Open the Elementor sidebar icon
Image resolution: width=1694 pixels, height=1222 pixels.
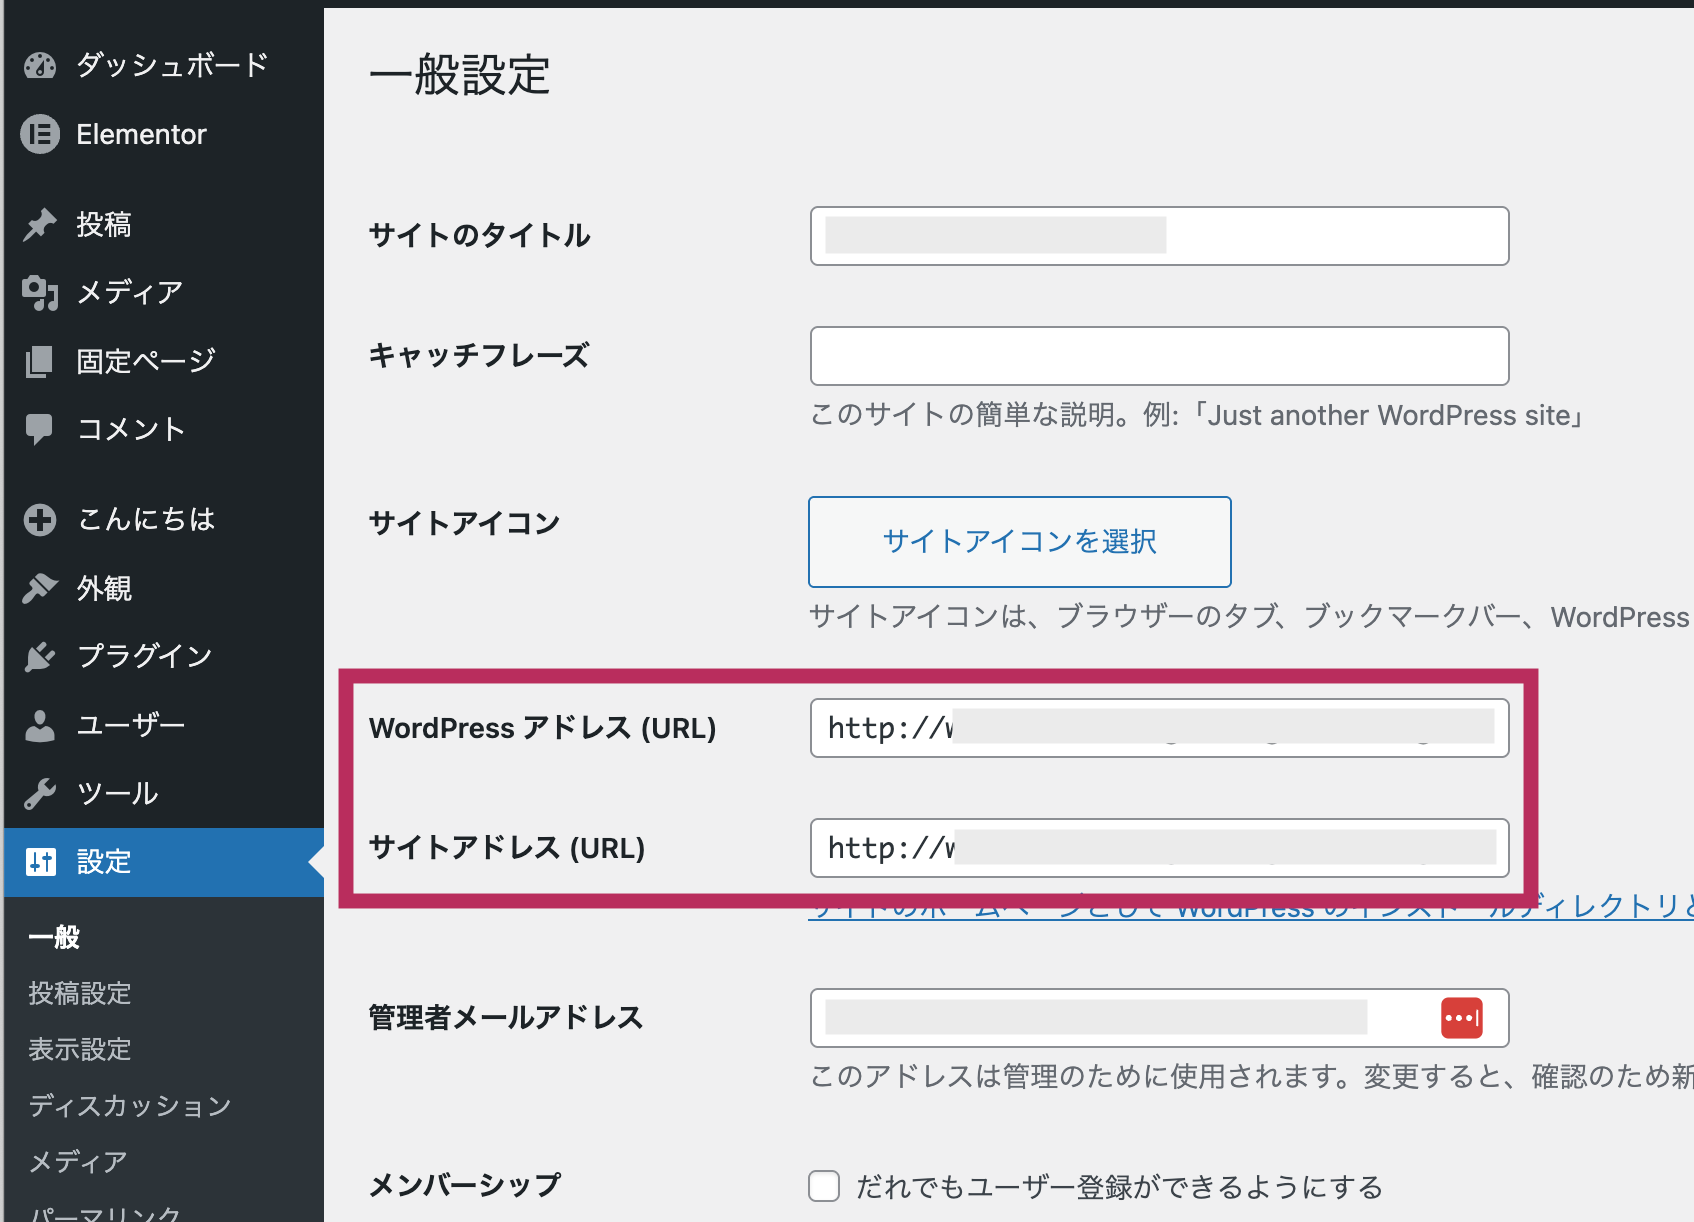click(39, 133)
